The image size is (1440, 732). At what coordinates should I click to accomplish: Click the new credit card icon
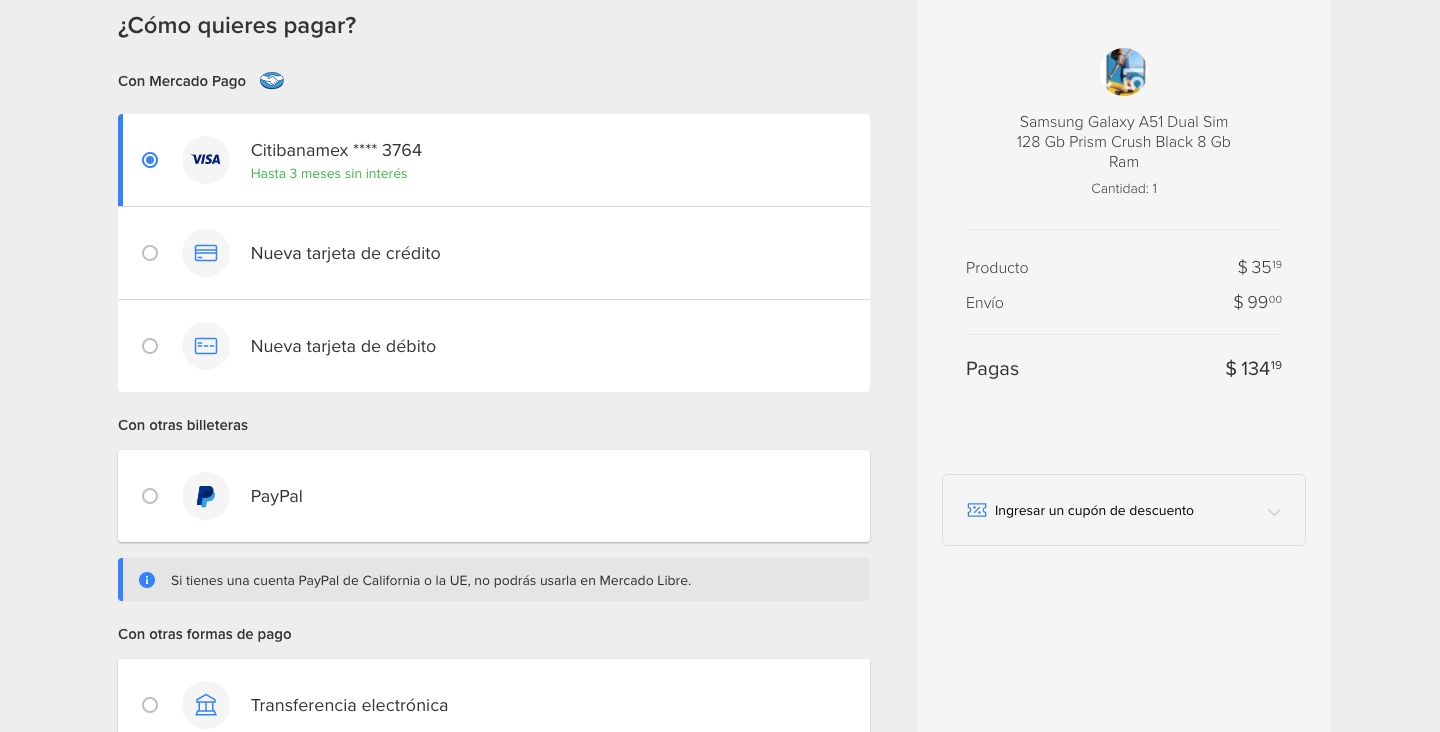pyautogui.click(x=206, y=253)
